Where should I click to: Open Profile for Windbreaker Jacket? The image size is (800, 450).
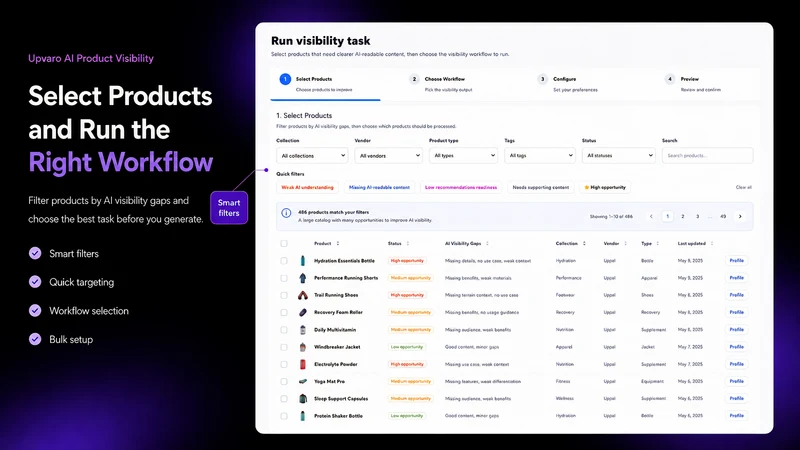point(736,347)
